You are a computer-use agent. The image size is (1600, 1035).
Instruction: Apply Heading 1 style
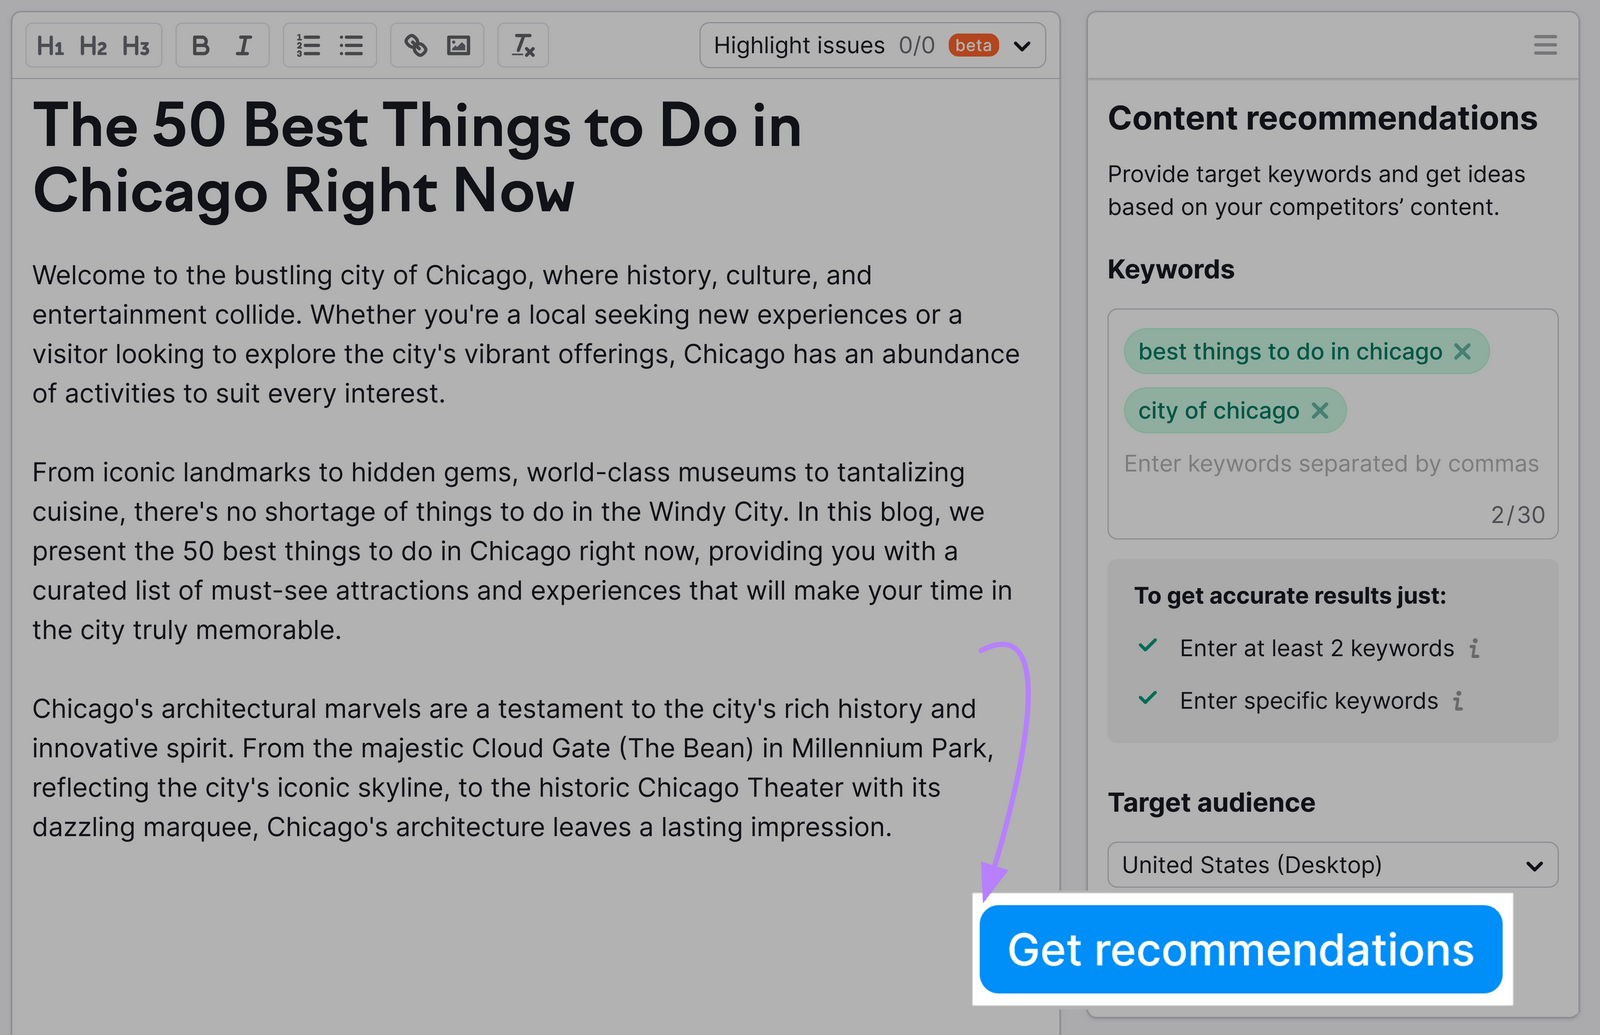(51, 45)
